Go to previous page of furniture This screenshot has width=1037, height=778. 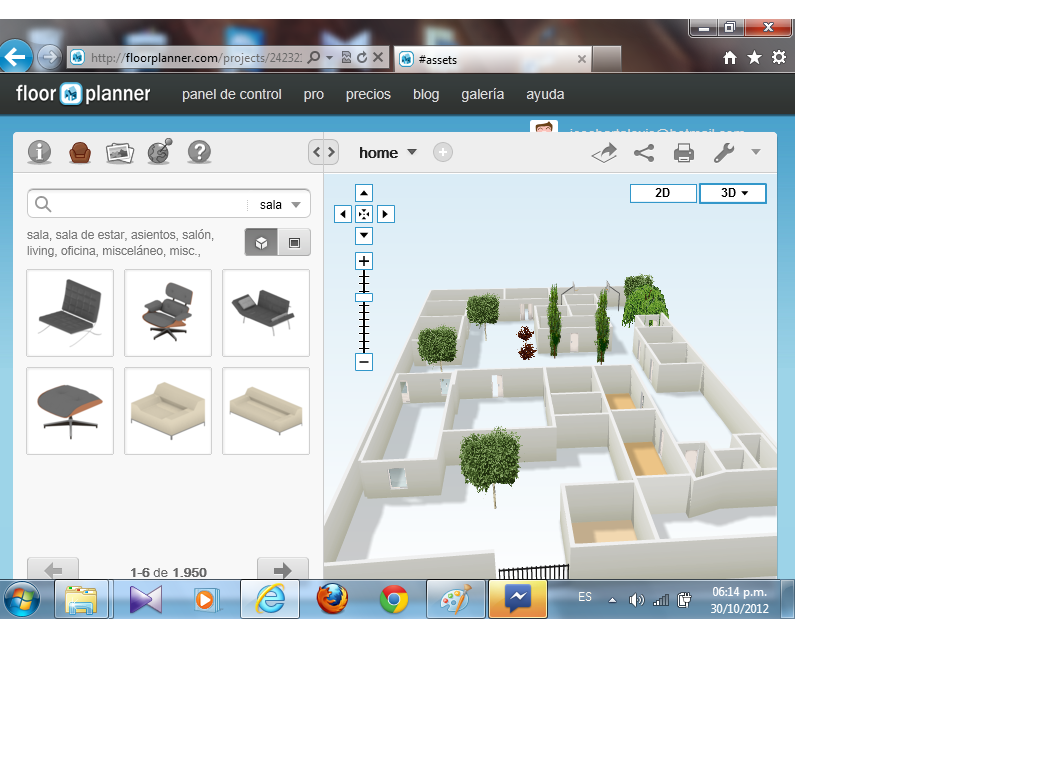coord(53,569)
